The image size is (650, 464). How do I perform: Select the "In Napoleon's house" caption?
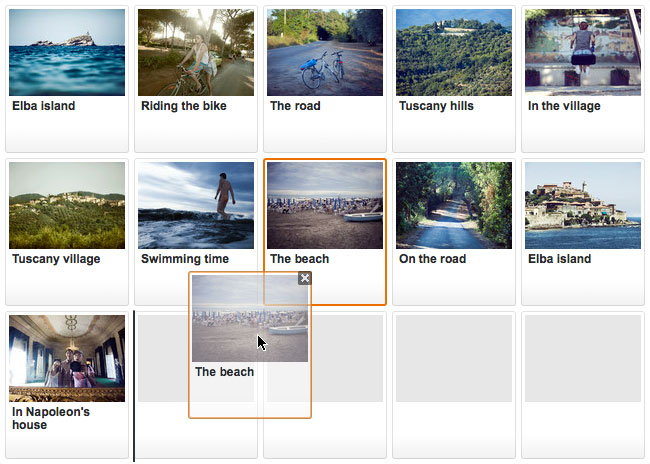tap(51, 418)
